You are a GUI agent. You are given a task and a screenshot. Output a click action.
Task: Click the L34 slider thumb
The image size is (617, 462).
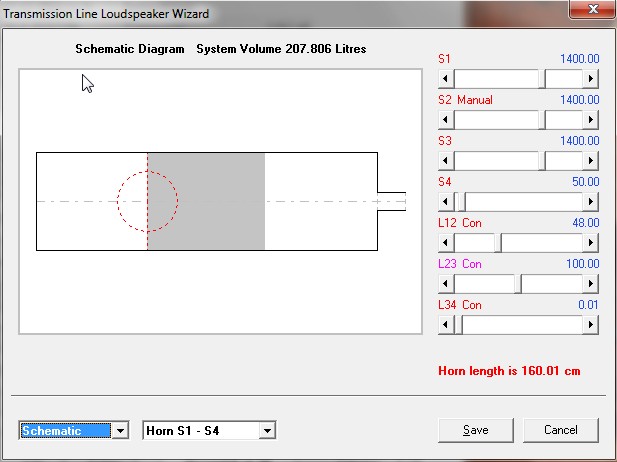tap(458, 325)
